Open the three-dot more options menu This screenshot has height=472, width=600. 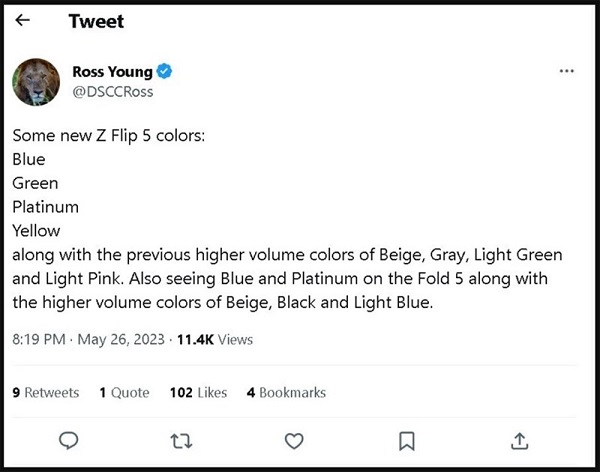click(x=567, y=72)
